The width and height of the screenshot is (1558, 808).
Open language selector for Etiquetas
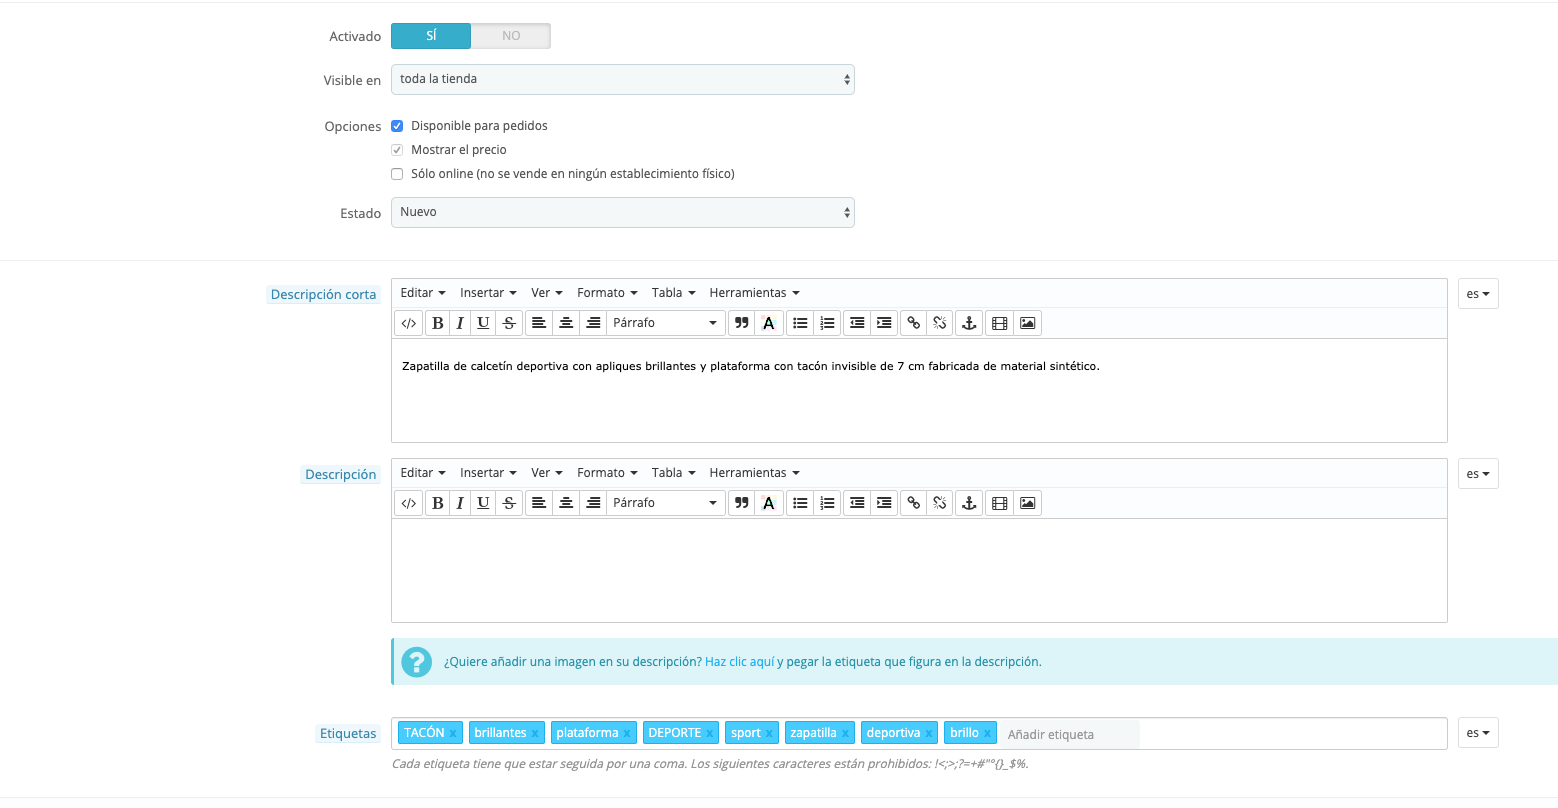click(1478, 733)
